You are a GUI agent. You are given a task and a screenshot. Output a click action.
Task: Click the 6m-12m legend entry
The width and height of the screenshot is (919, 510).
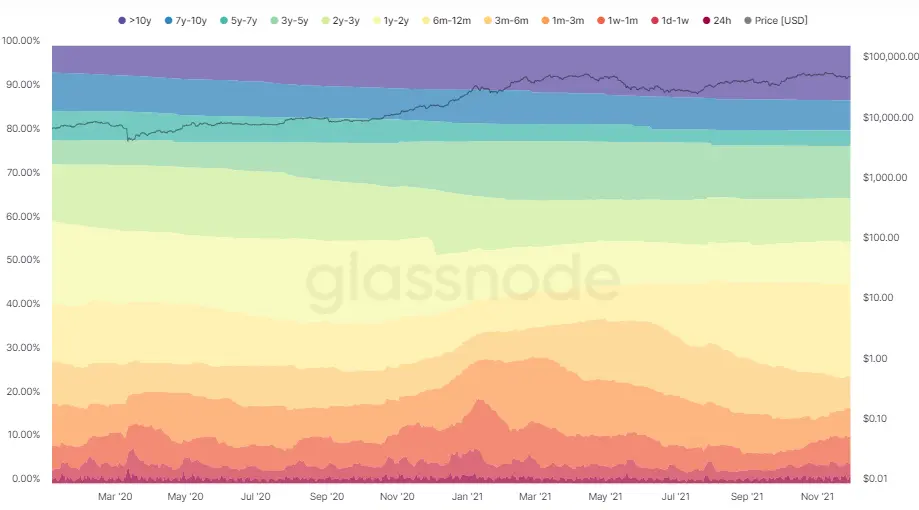click(x=447, y=21)
